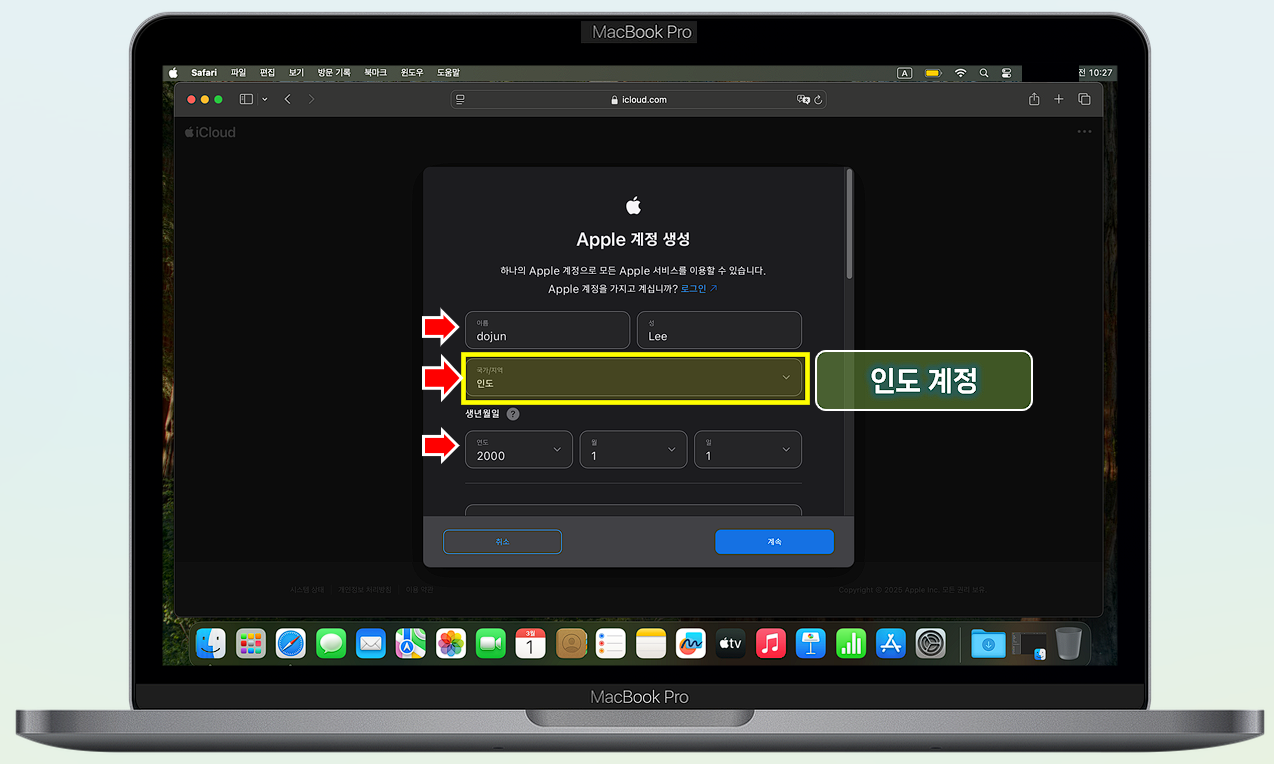Click Safari Share icon in toolbar
The height and width of the screenshot is (764, 1274).
[1034, 99]
